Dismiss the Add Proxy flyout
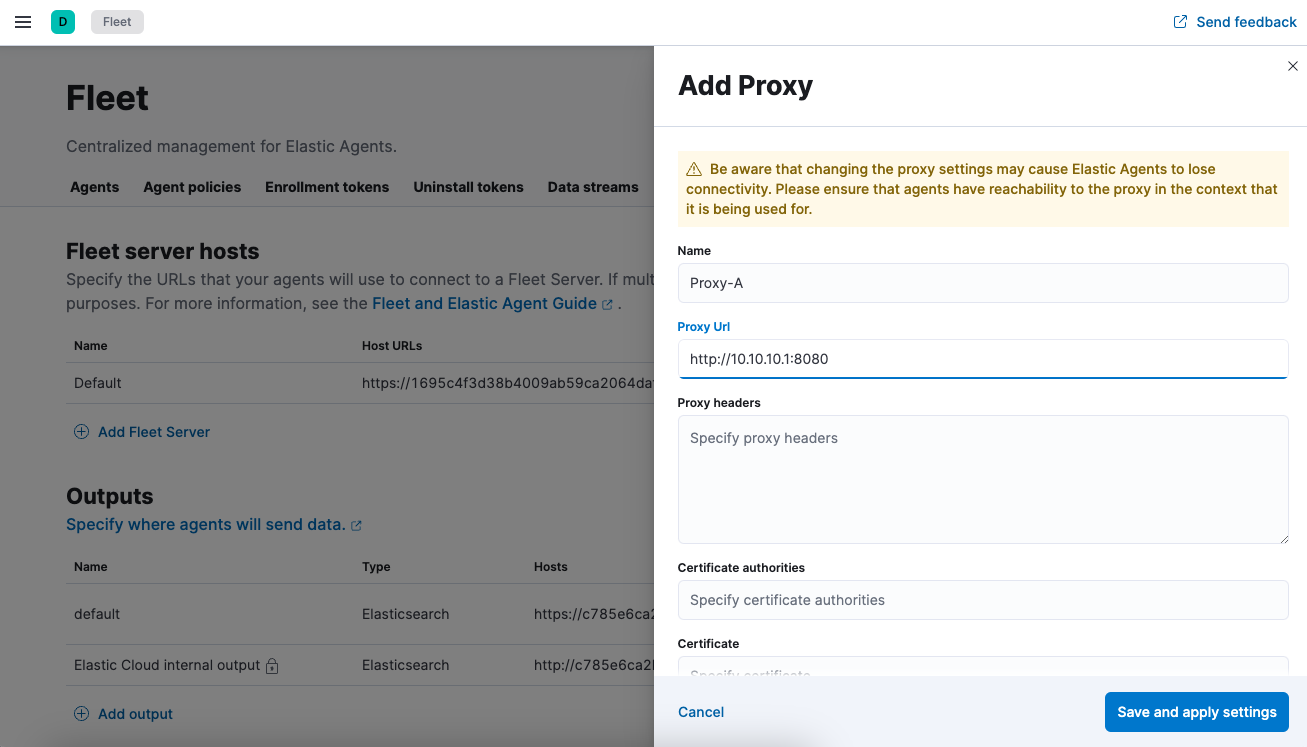Viewport: 1307px width, 747px height. coord(1292,65)
